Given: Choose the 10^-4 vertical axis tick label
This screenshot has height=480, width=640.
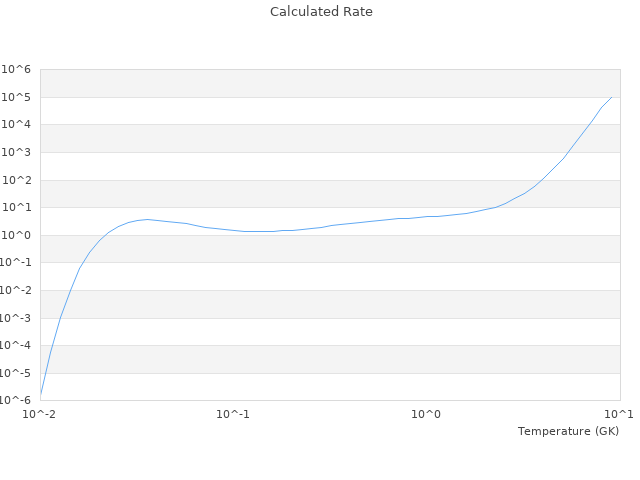Looking at the screenshot, I should point(14,346).
